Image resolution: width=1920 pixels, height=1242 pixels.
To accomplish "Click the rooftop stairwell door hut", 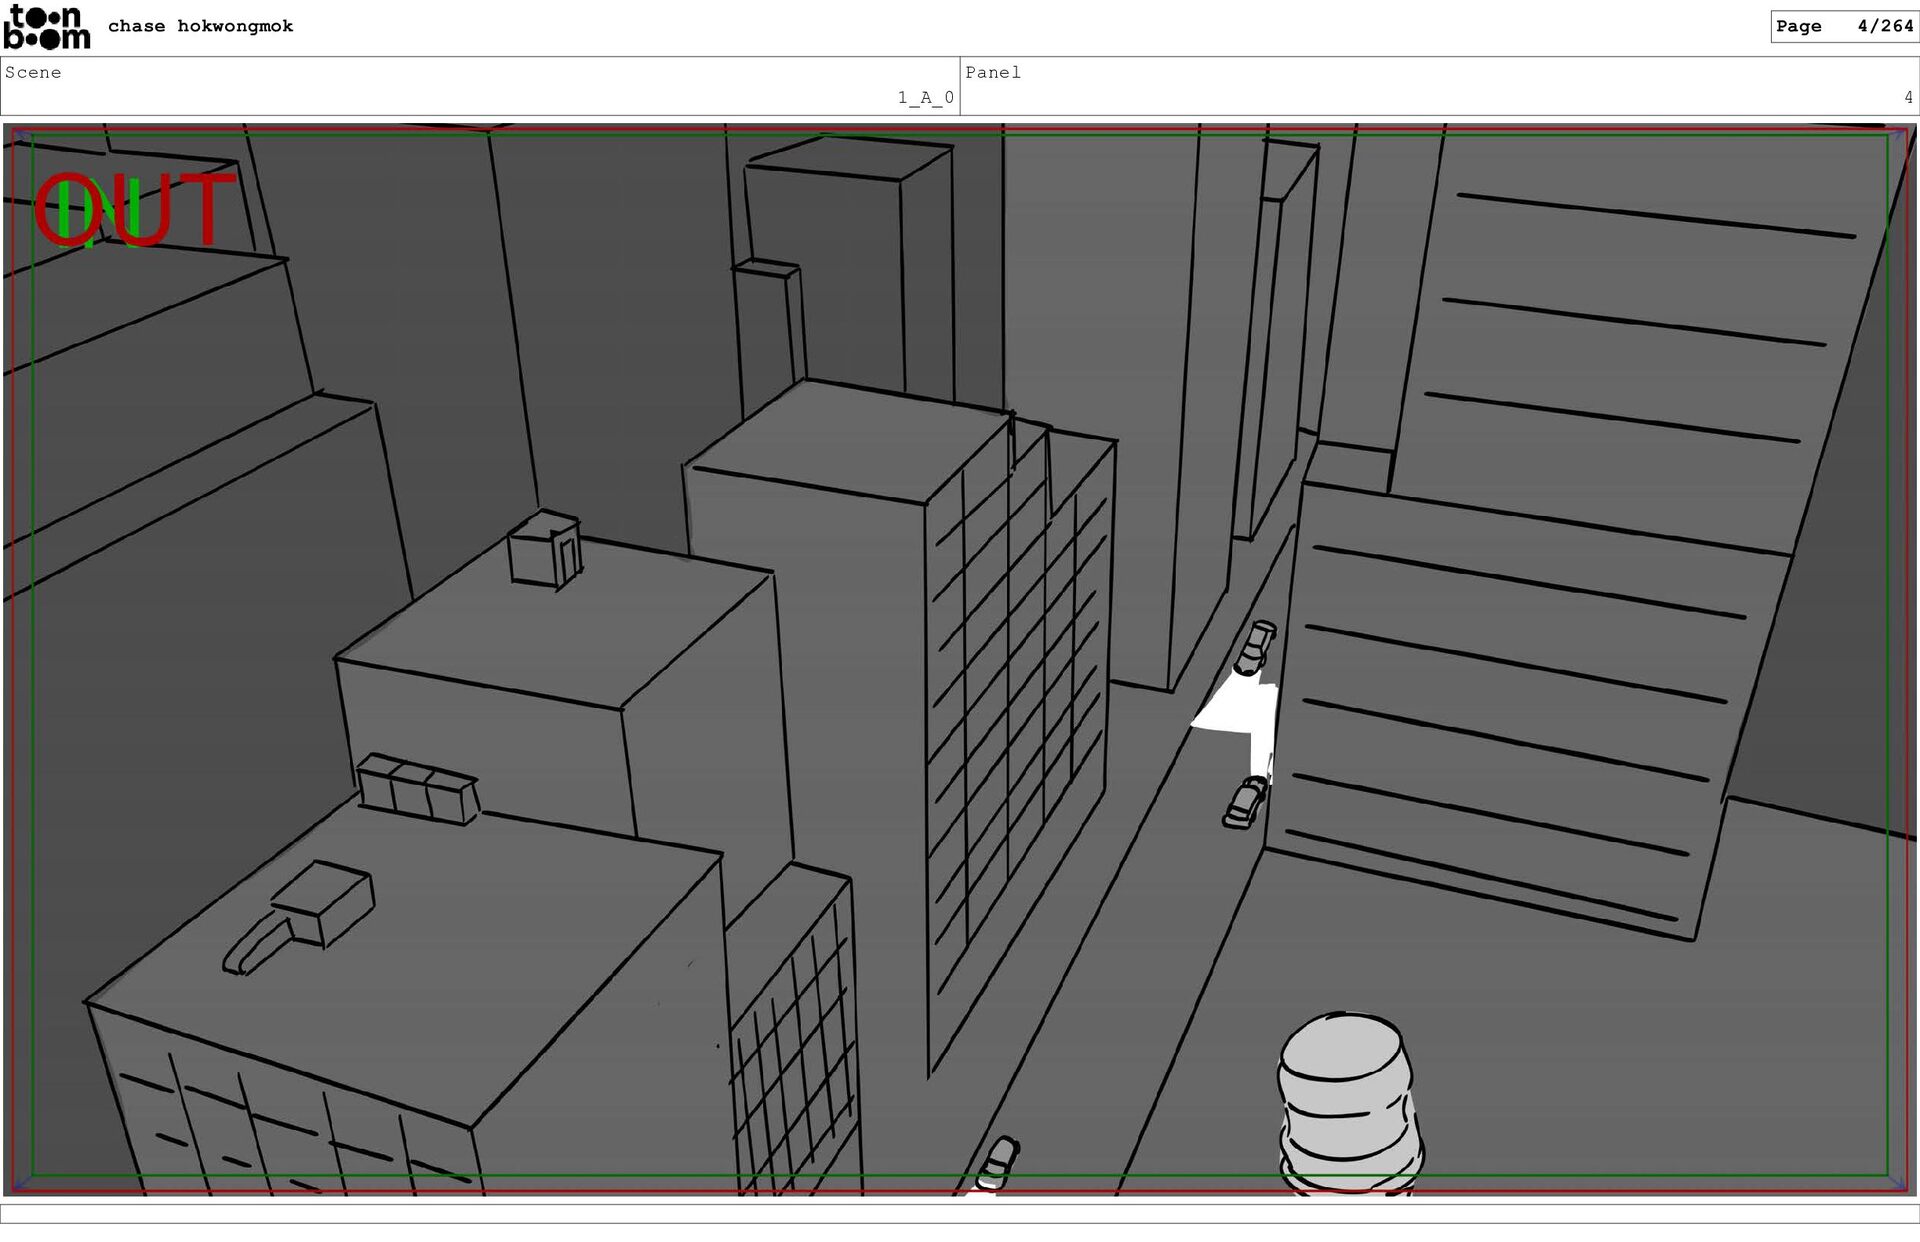I will [545, 549].
